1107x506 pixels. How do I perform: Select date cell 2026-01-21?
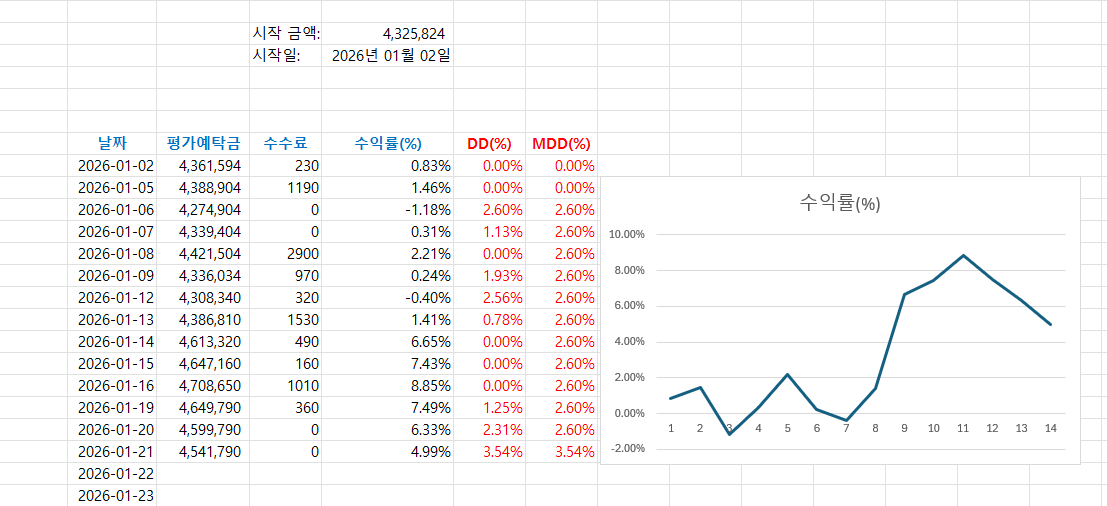(116, 451)
